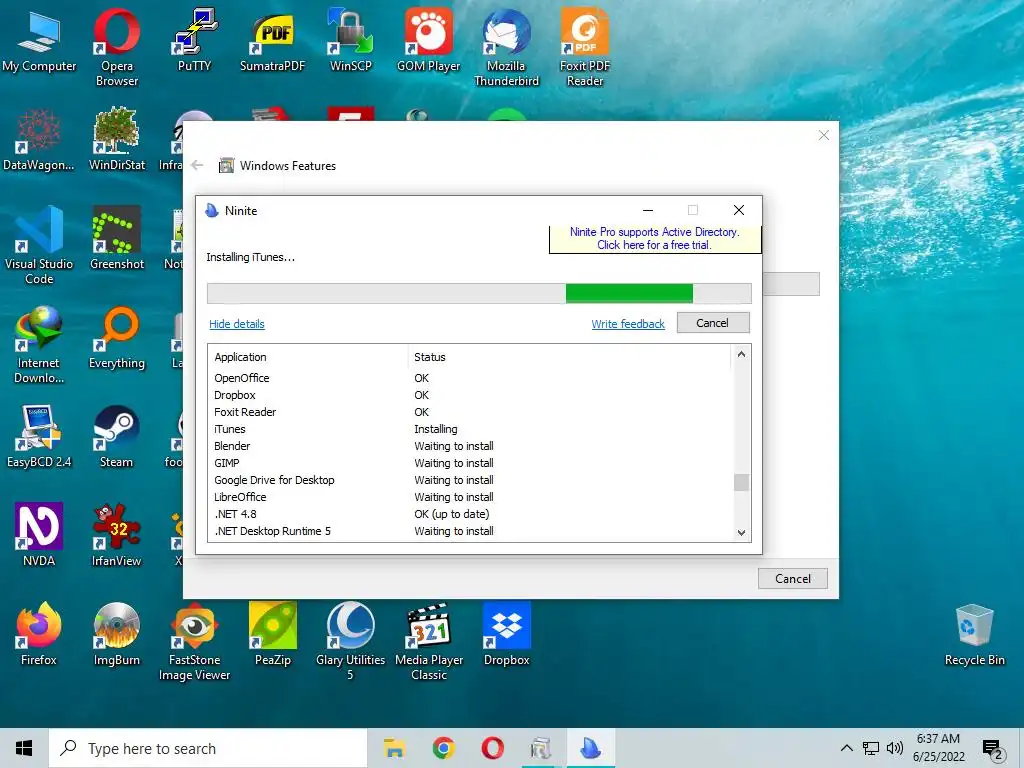Click the back arrow in Windows Features
The height and width of the screenshot is (768, 1024).
point(197,165)
